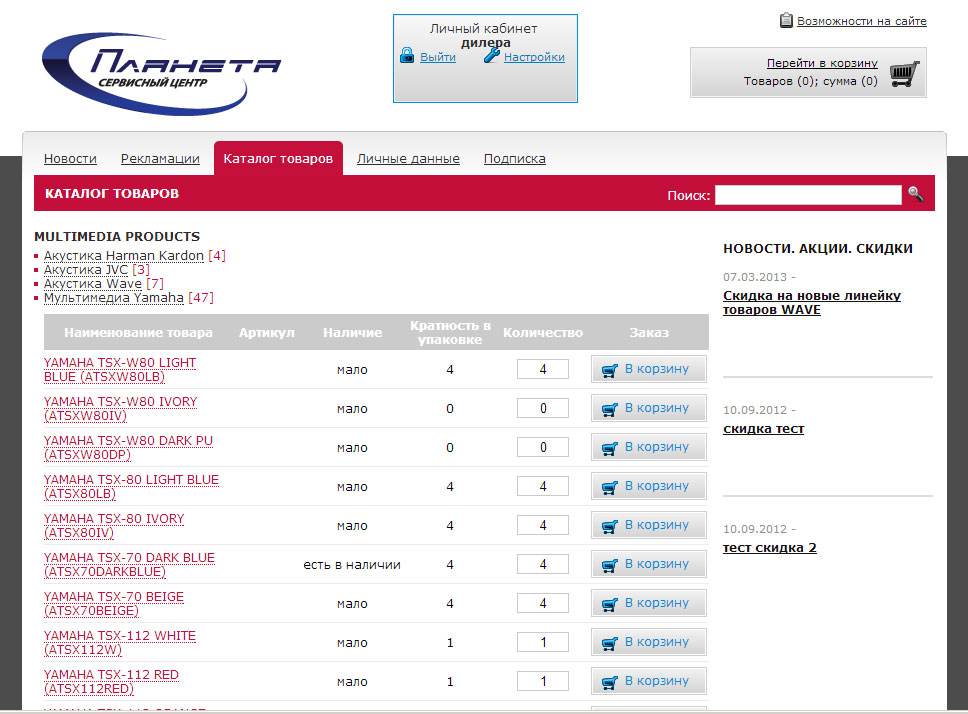The image size is (968, 714).
Task: Click the padlock icon beside Выйти
Action: 407,55
